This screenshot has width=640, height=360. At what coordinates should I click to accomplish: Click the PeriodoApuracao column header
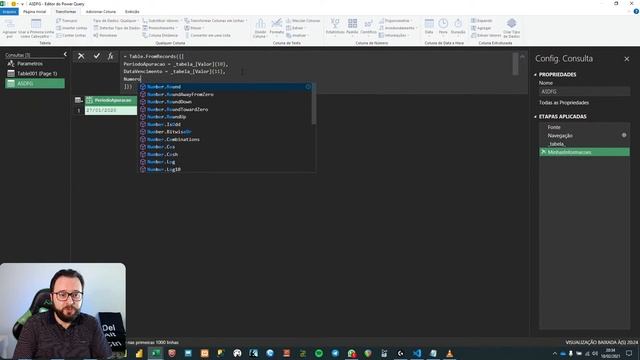(111, 100)
